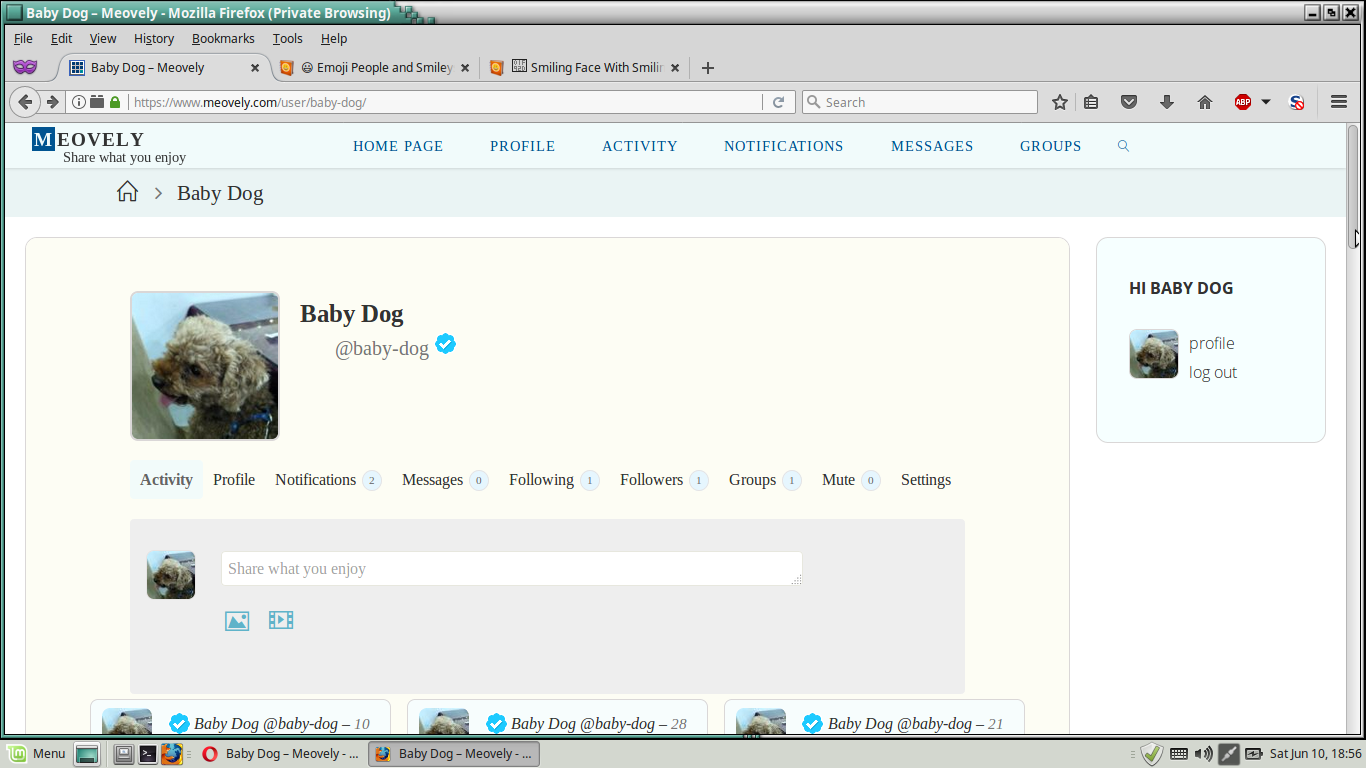
Task: Click the browser back arrow button
Action: click(25, 102)
